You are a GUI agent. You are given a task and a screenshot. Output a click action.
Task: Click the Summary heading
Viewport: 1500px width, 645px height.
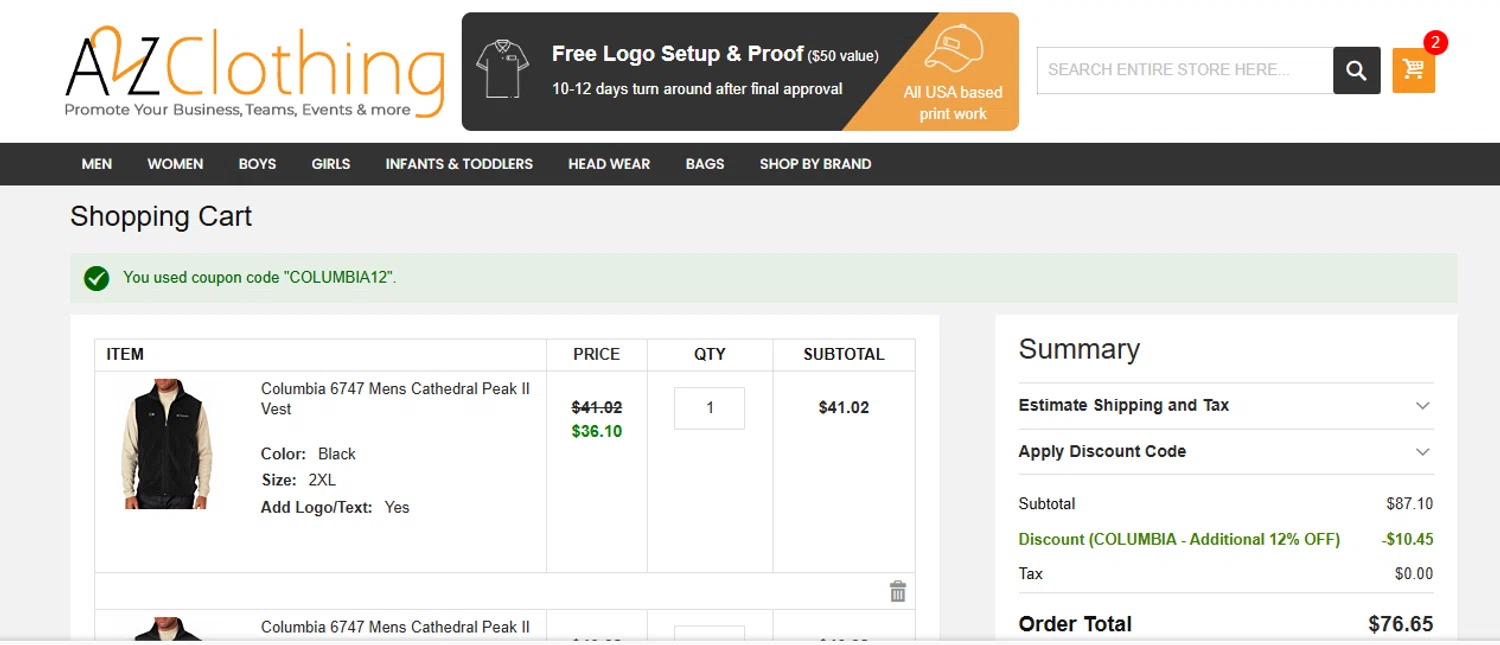click(x=1079, y=349)
